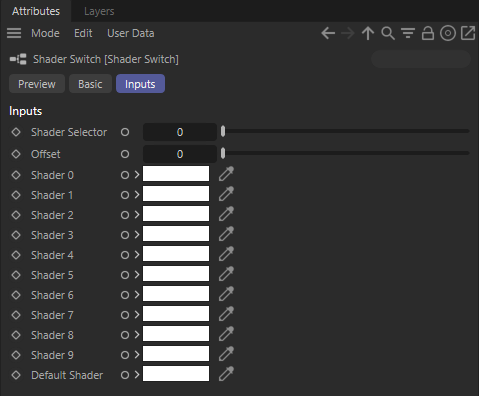Toggle the Offset keyframe diamond
Image resolution: width=479 pixels, height=396 pixels.
(16, 154)
